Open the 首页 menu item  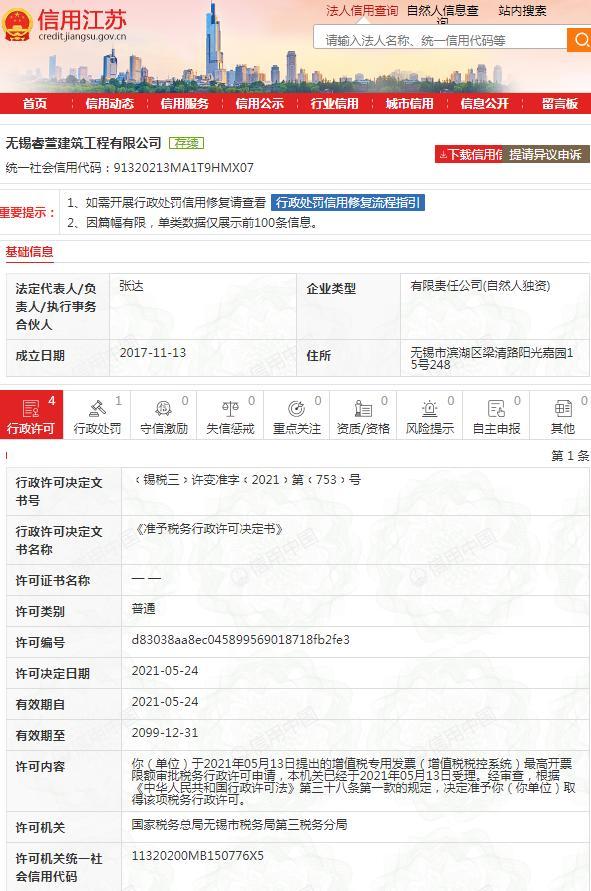click(35, 103)
